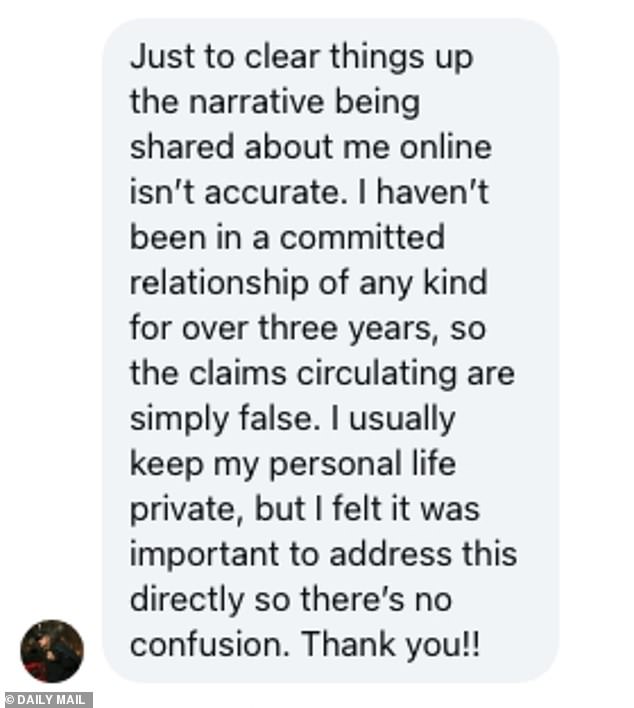This screenshot has width=634, height=708.
Task: Select the line "shared about me online"
Action: (310, 147)
